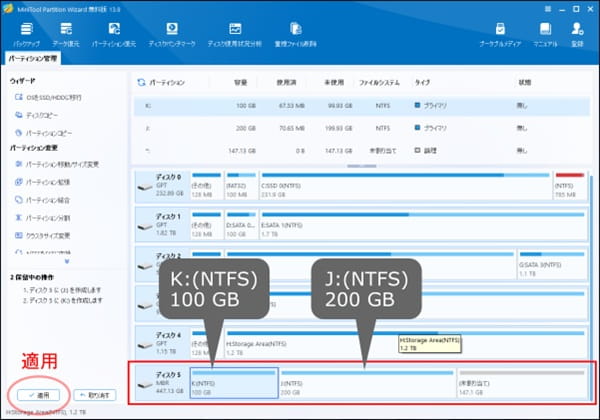Select the unallocated *: row with 147.13 GB
Screen dimensions: 600x420
pos(362,151)
